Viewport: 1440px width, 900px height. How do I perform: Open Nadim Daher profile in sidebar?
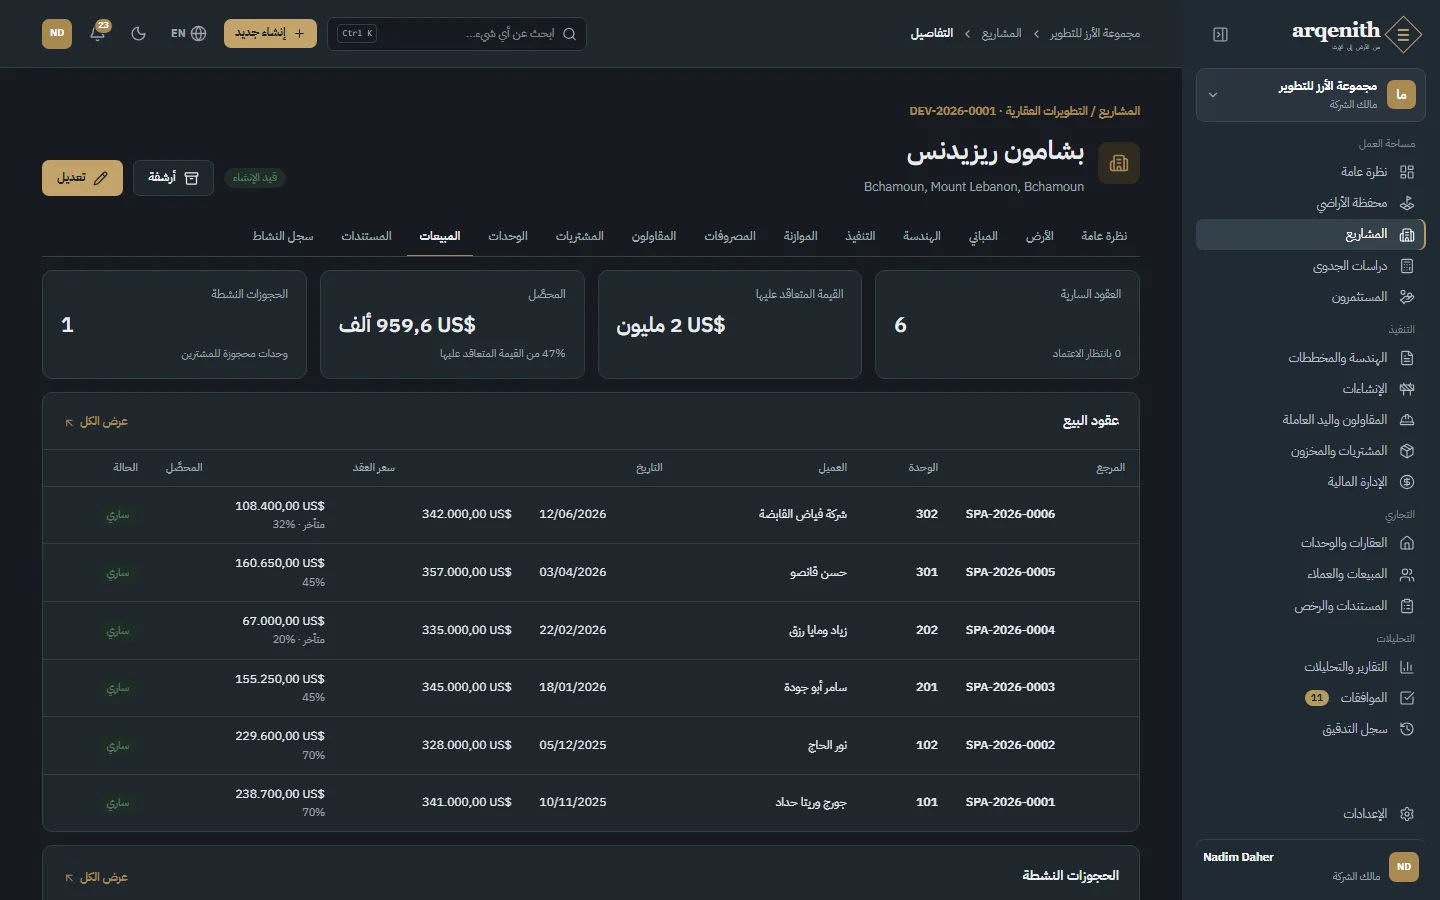point(1311,867)
